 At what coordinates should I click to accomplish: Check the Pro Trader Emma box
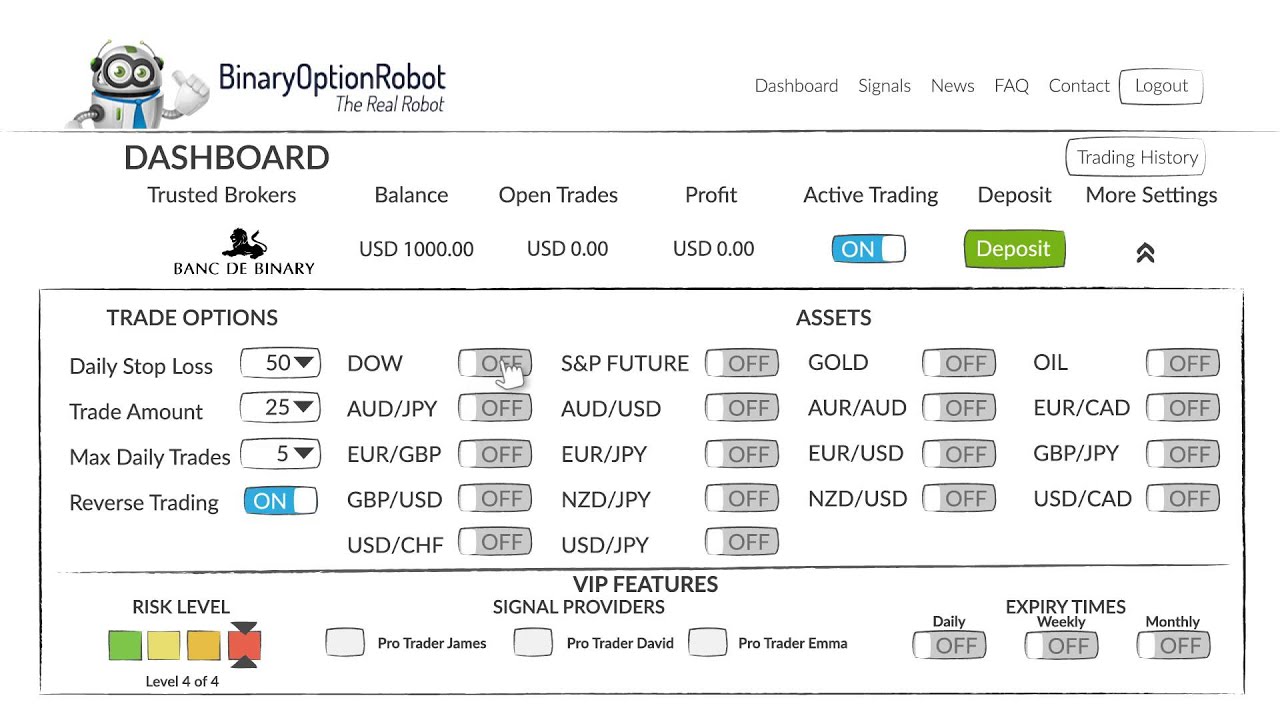click(707, 642)
